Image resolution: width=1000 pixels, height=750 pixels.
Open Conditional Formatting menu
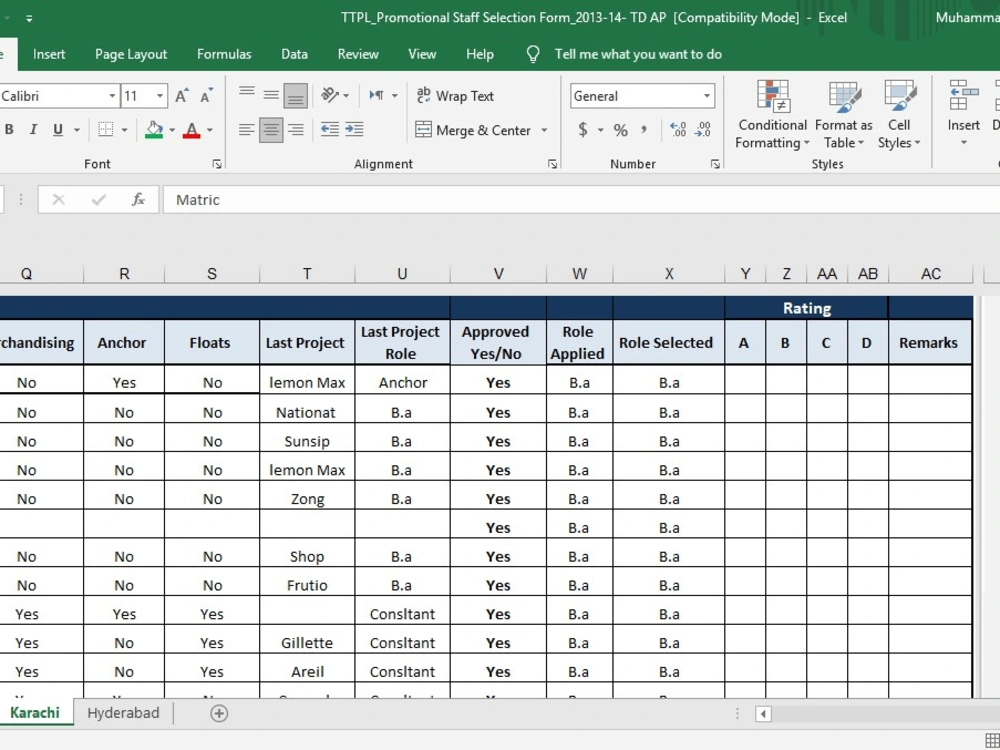pos(772,115)
